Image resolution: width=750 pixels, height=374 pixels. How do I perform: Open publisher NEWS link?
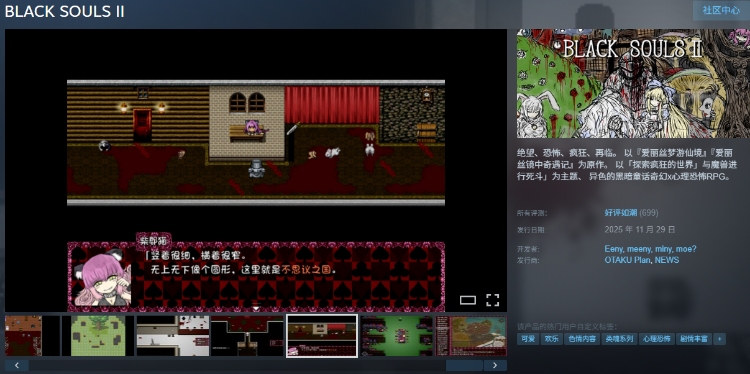(667, 260)
